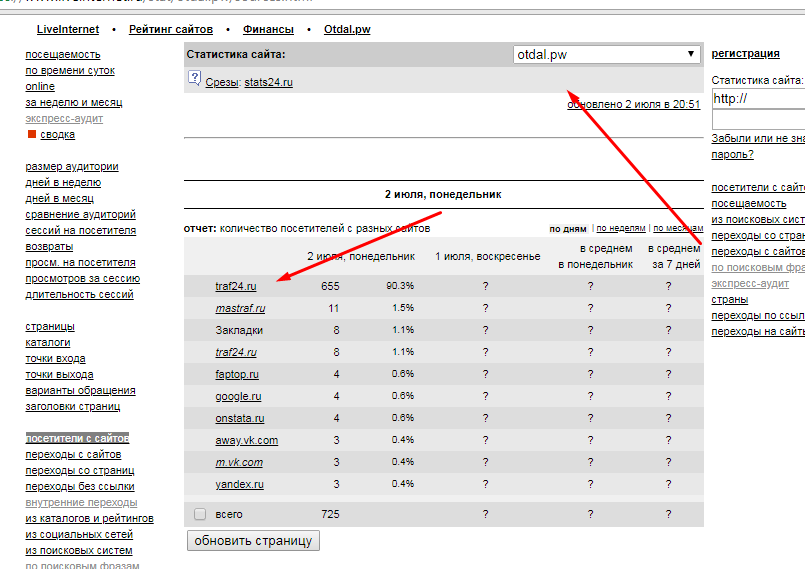
Task: Open the stats24.ru slice link
Action: [269, 82]
